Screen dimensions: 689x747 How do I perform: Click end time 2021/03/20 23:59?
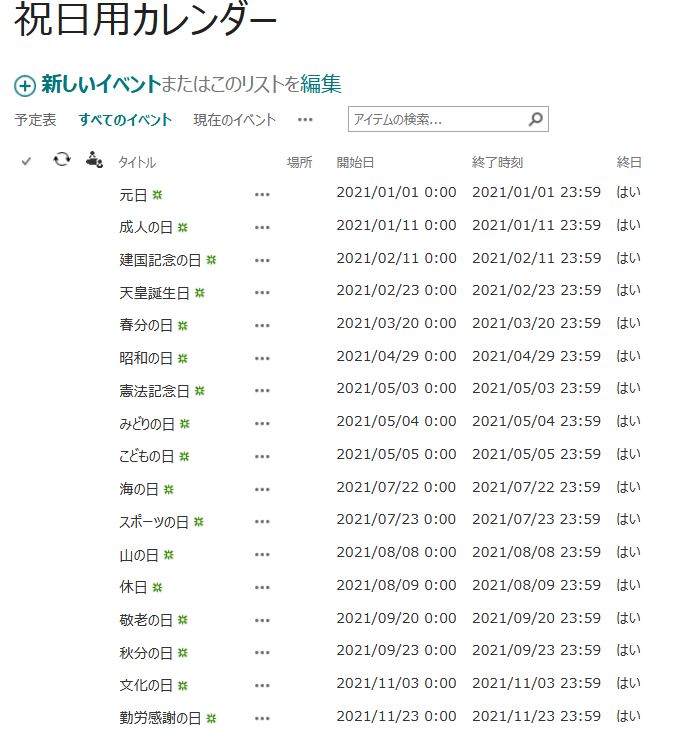click(537, 323)
